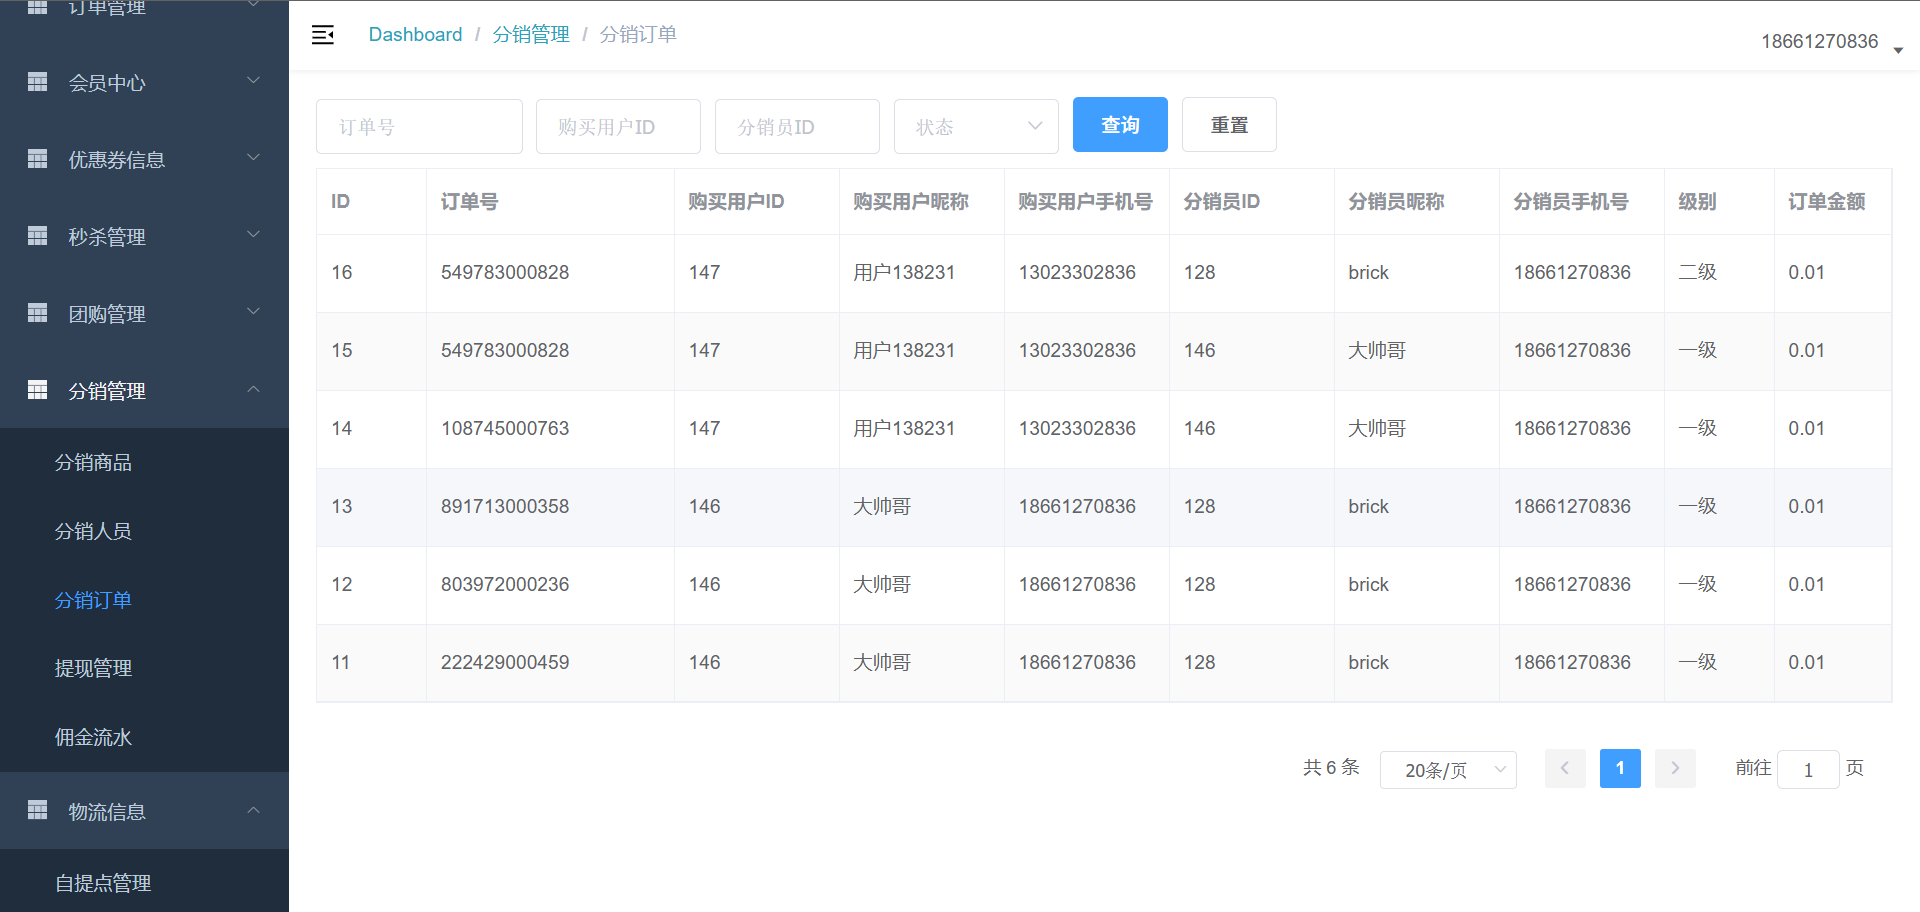Image resolution: width=1920 pixels, height=912 pixels.
Task: Open the 20条/页 page size selector
Action: click(x=1448, y=770)
